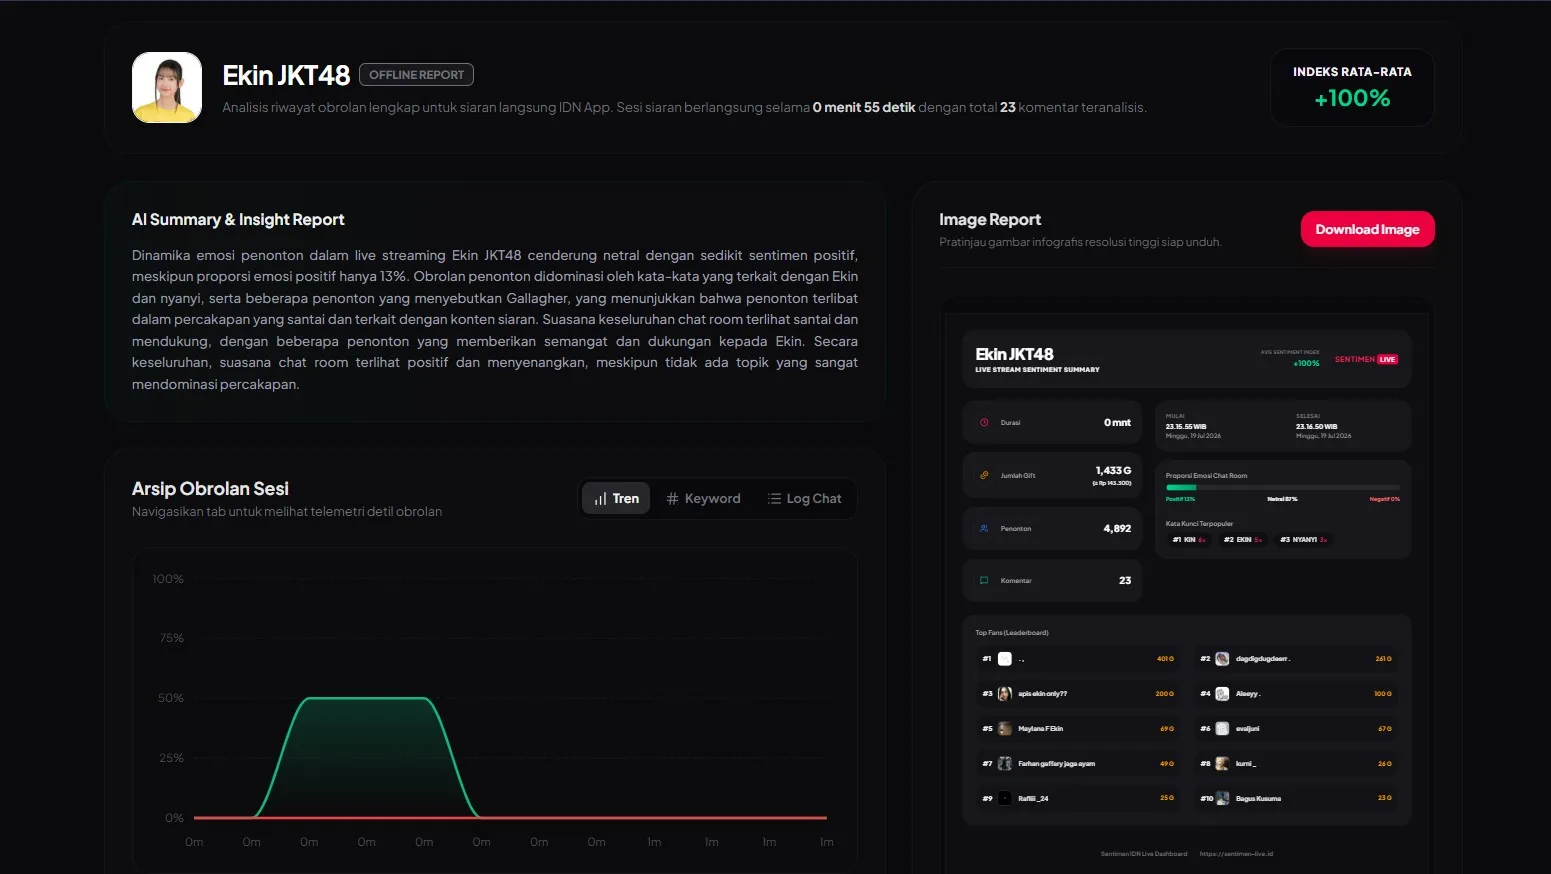The height and width of the screenshot is (874, 1551).
Task: Click the SENTIMEN LIVE logo in preview
Action: (1366, 359)
